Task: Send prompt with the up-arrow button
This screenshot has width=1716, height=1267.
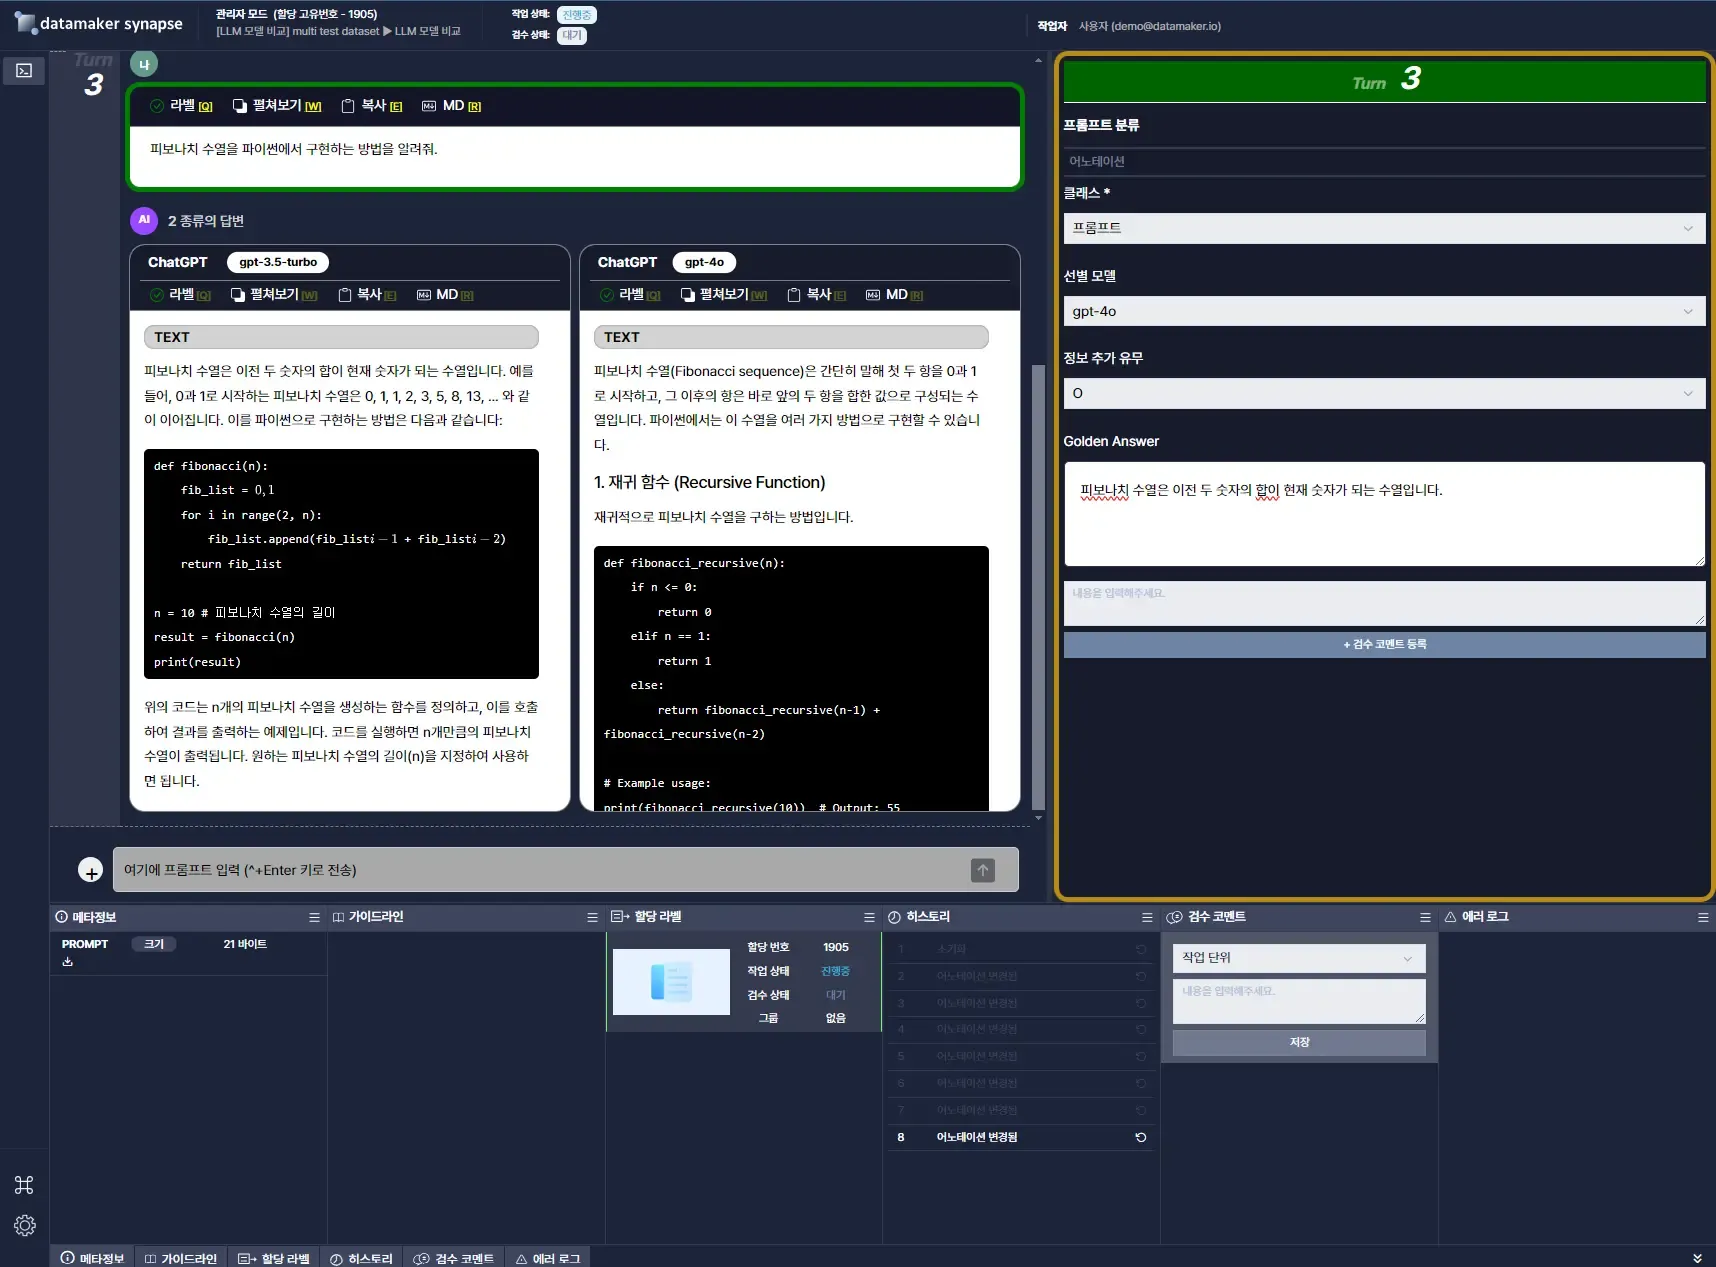Action: coord(982,870)
